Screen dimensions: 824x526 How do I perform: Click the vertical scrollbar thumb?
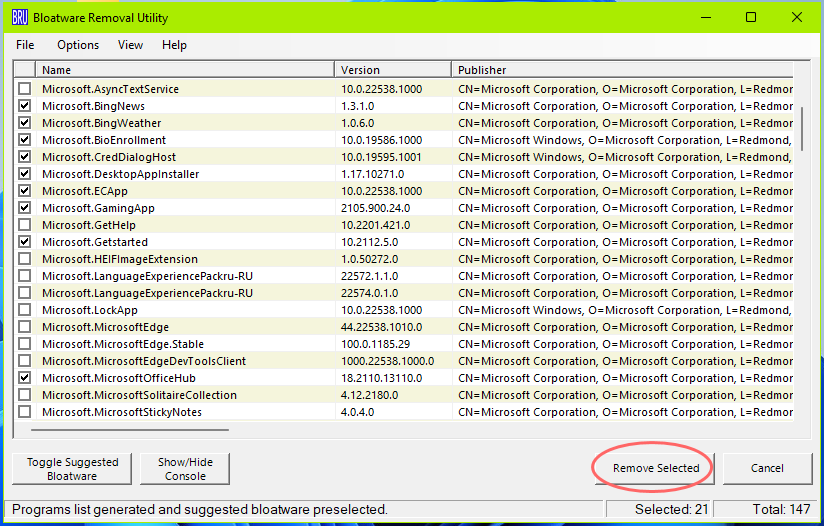[x=801, y=129]
